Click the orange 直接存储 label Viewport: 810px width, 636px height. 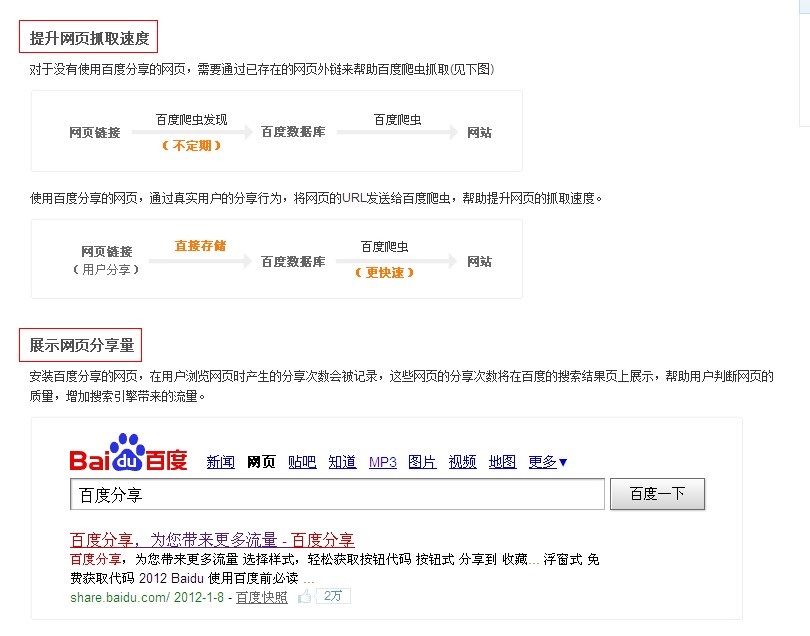pyautogui.click(x=200, y=246)
